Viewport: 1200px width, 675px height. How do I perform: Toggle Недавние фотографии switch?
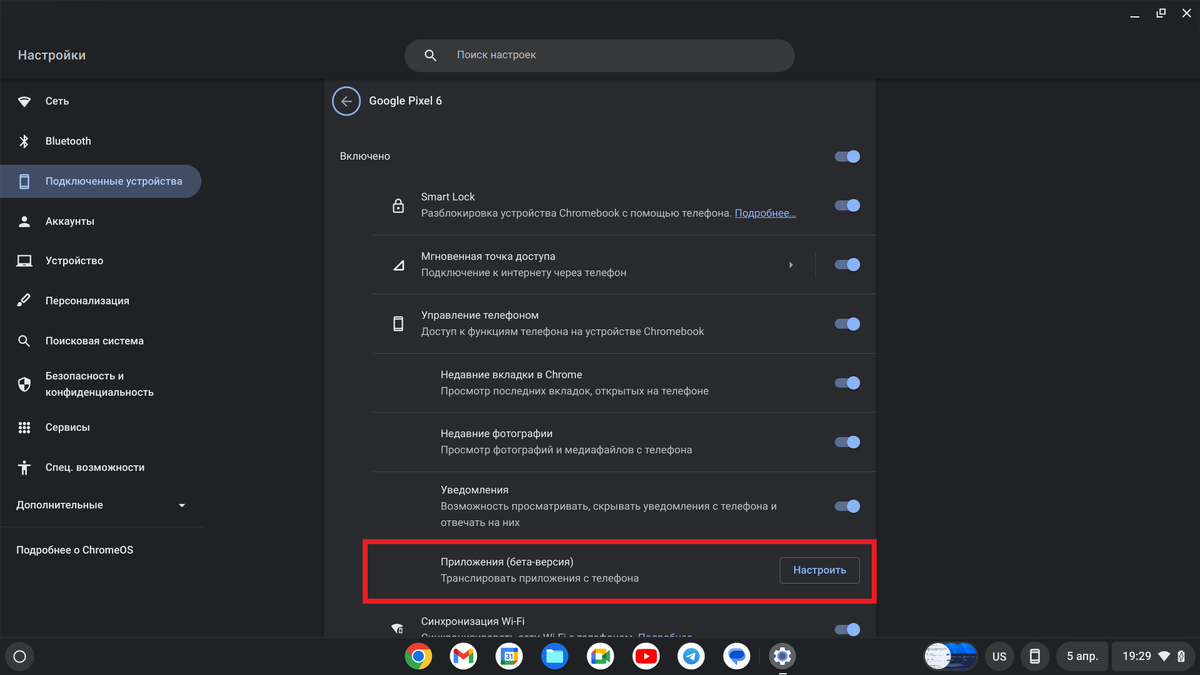coord(847,442)
